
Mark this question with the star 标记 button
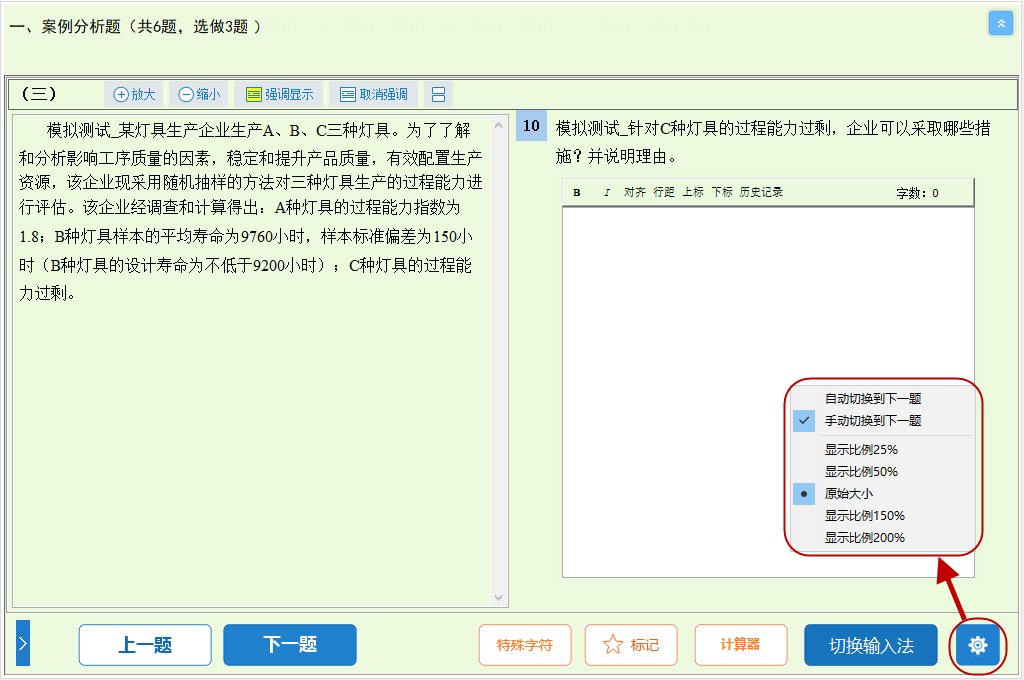click(631, 645)
